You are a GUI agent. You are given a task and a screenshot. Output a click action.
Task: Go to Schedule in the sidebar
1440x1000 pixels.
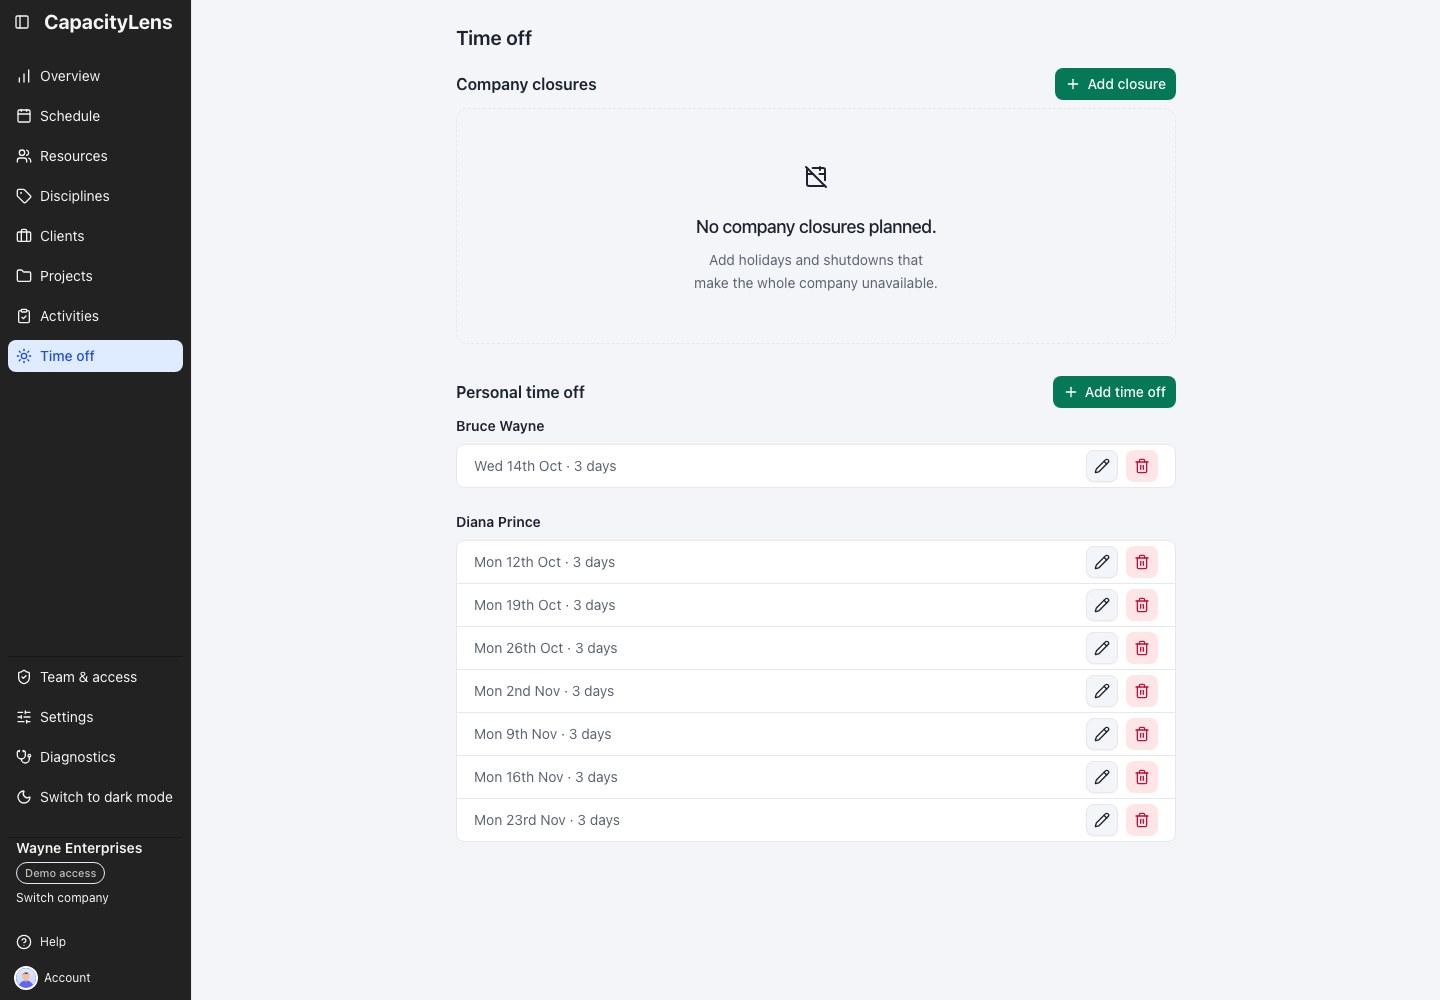coord(95,116)
